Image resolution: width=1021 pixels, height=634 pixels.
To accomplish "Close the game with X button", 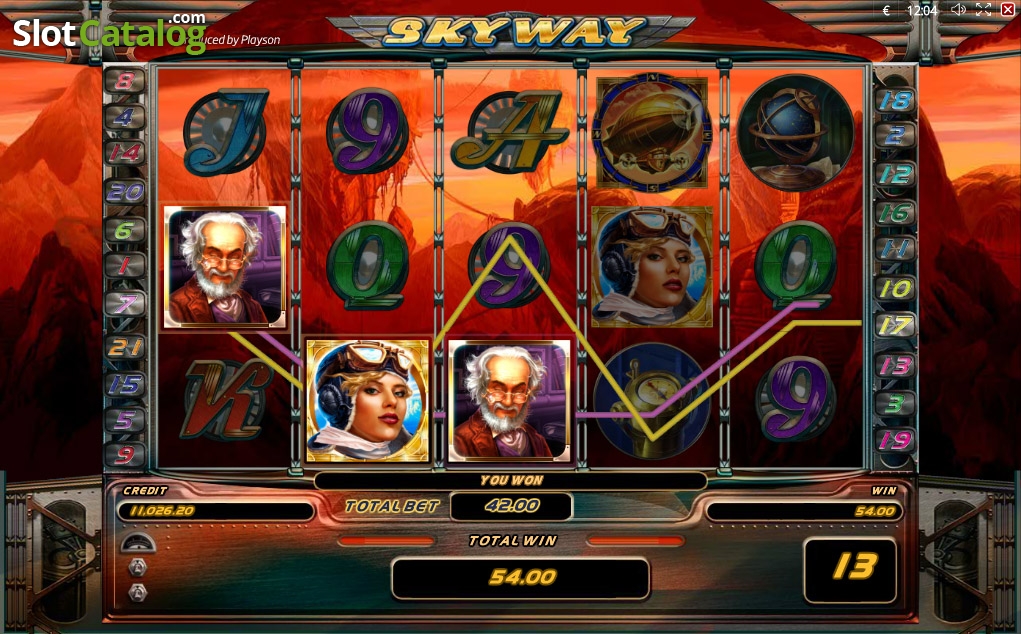I will pos(1007,10).
